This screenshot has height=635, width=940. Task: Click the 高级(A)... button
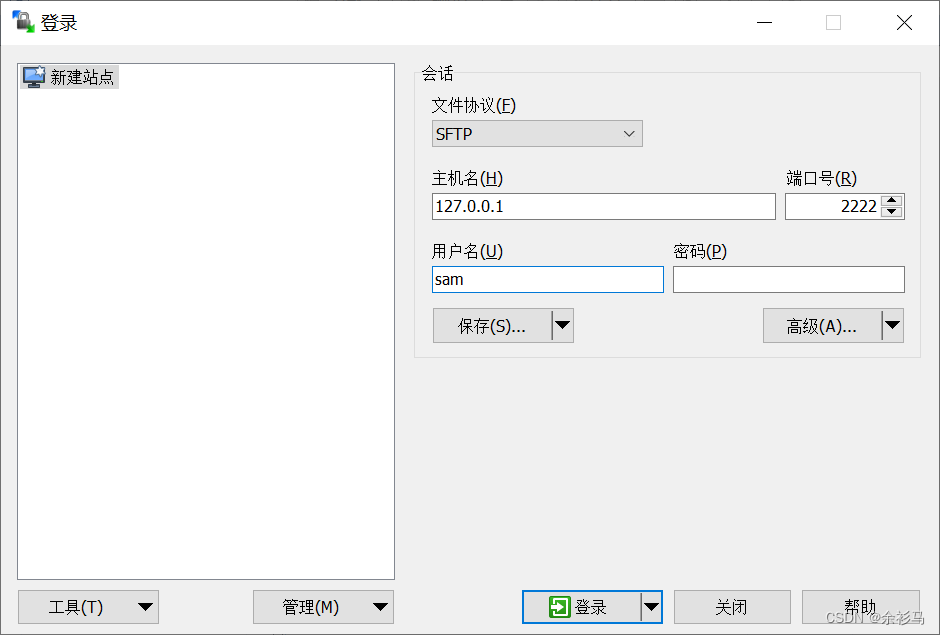822,326
